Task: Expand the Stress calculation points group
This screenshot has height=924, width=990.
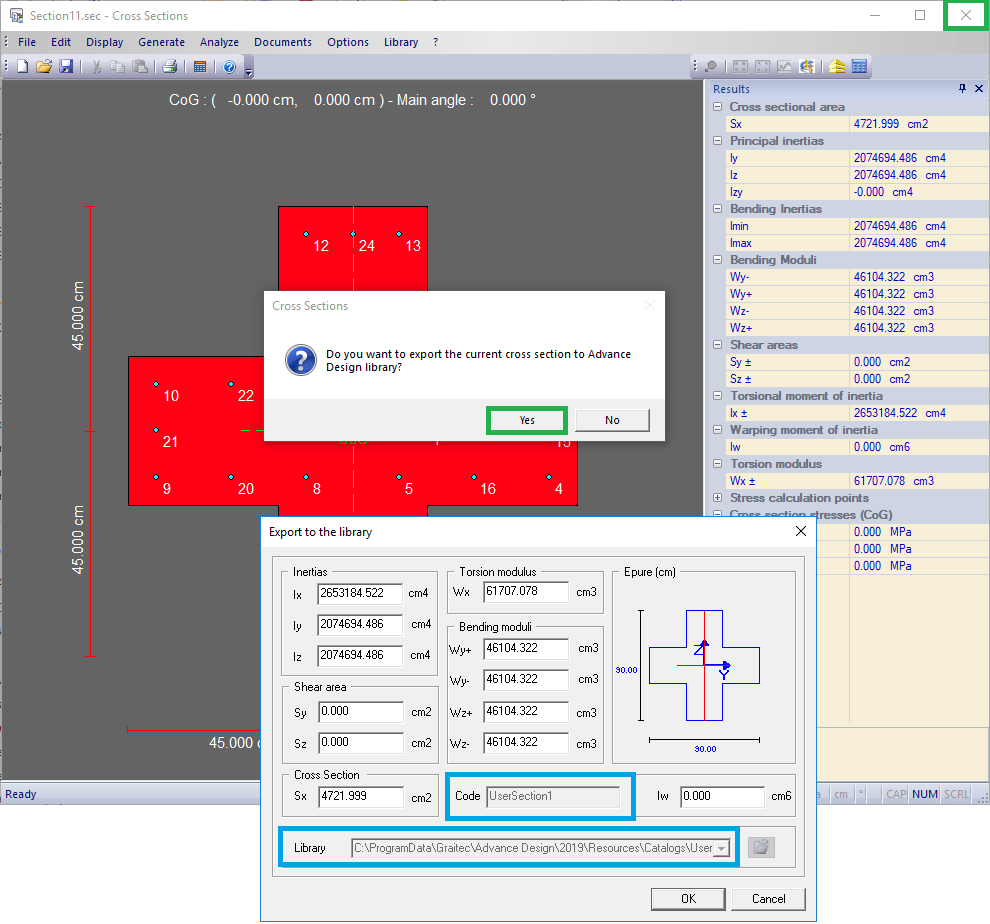Action: click(x=717, y=498)
